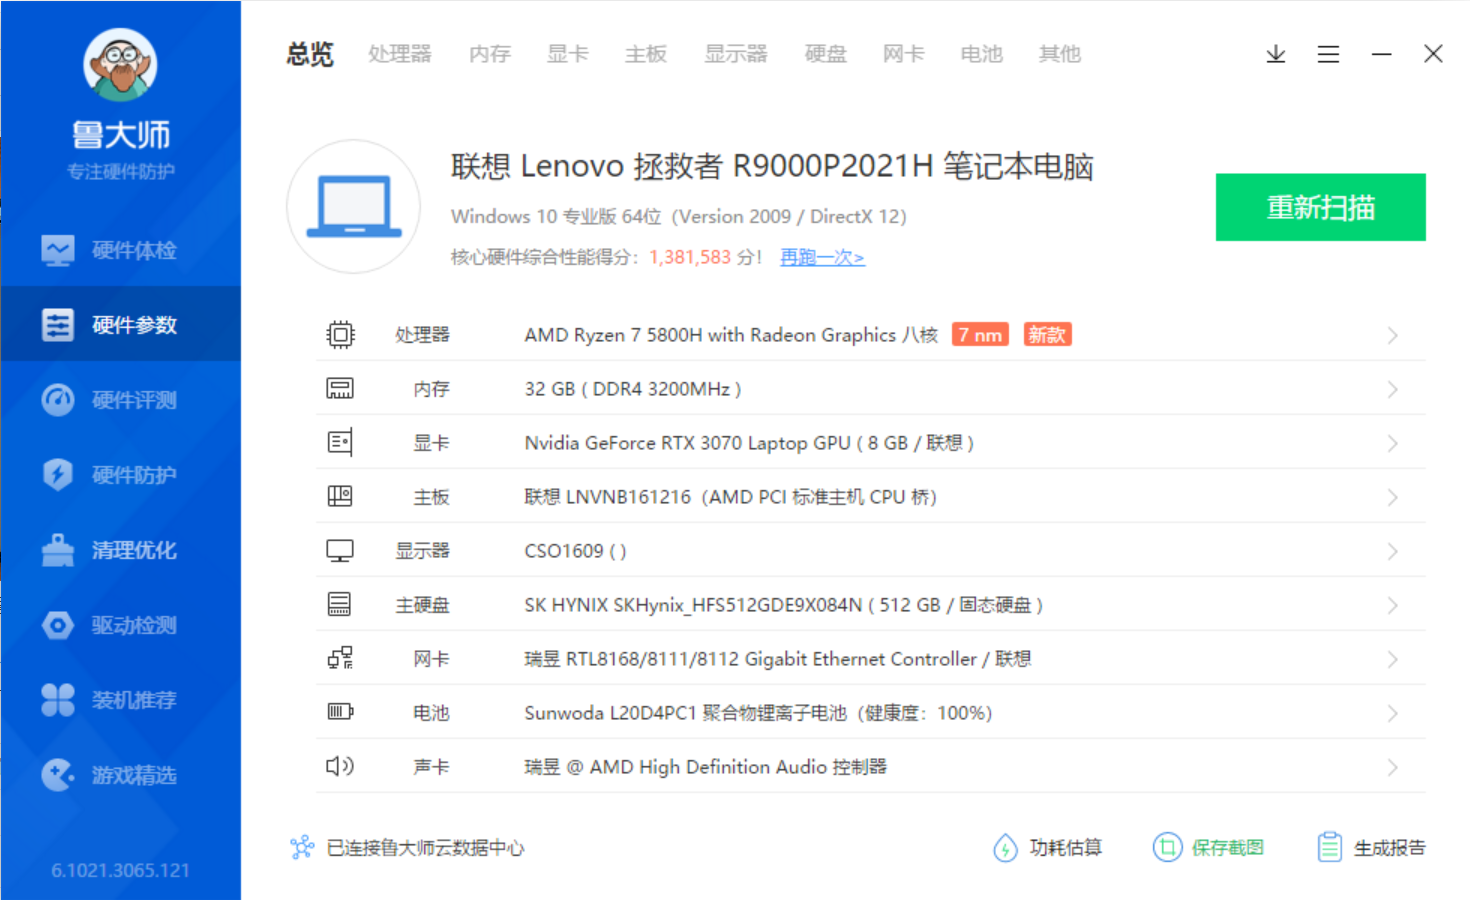The image size is (1470, 900).
Task: Expand the 显卡 row chevron
Action: (x=1392, y=443)
